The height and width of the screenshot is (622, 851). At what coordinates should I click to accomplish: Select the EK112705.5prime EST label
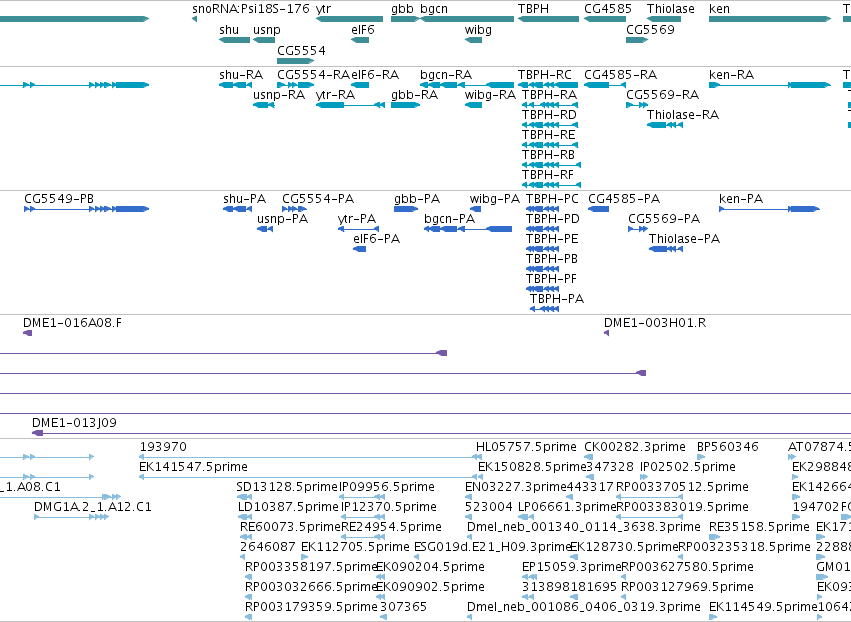tap(355, 547)
